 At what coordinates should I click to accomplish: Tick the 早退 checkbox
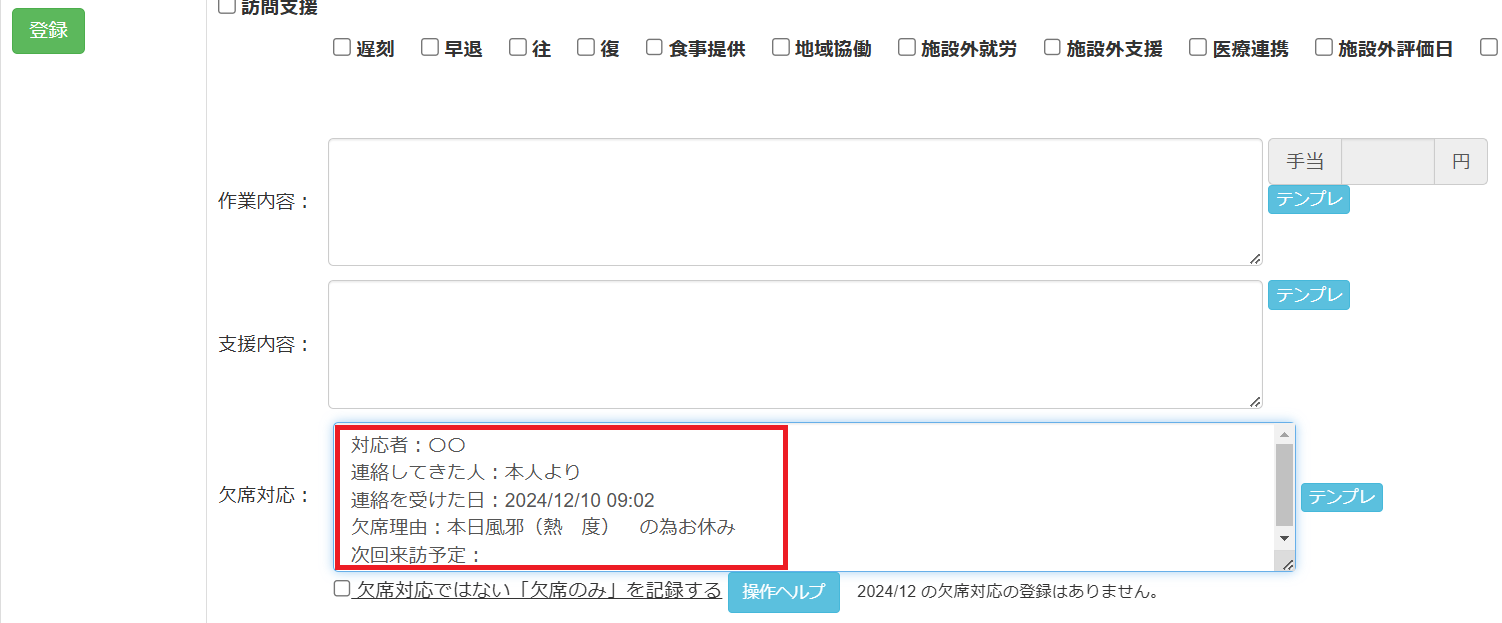[430, 47]
